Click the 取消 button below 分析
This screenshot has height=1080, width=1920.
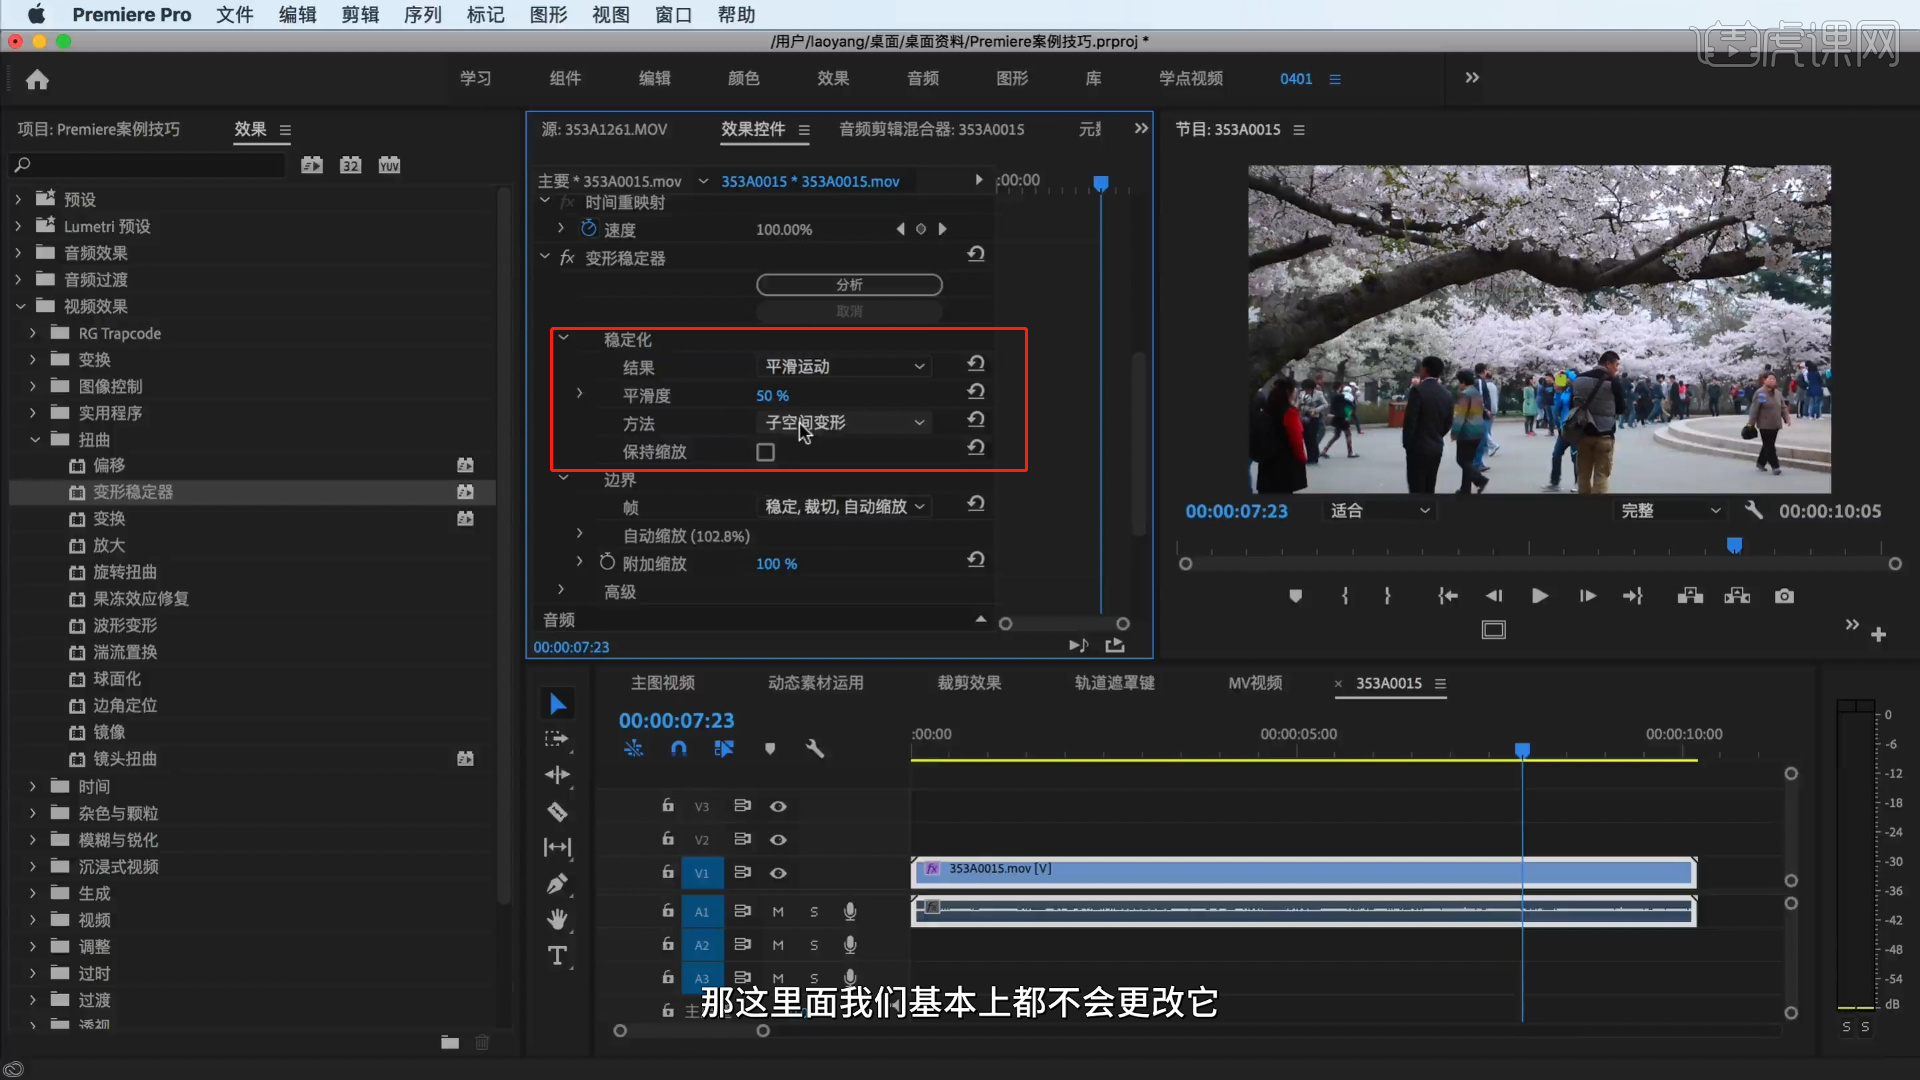(849, 311)
